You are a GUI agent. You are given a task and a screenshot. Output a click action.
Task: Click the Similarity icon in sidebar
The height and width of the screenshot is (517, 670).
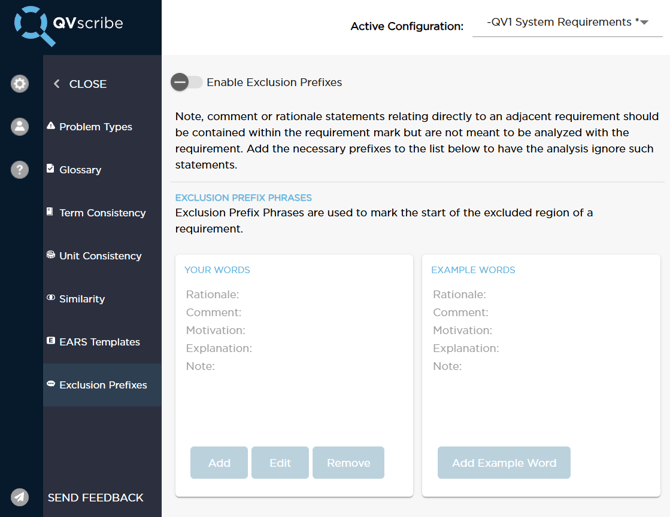tap(51, 298)
